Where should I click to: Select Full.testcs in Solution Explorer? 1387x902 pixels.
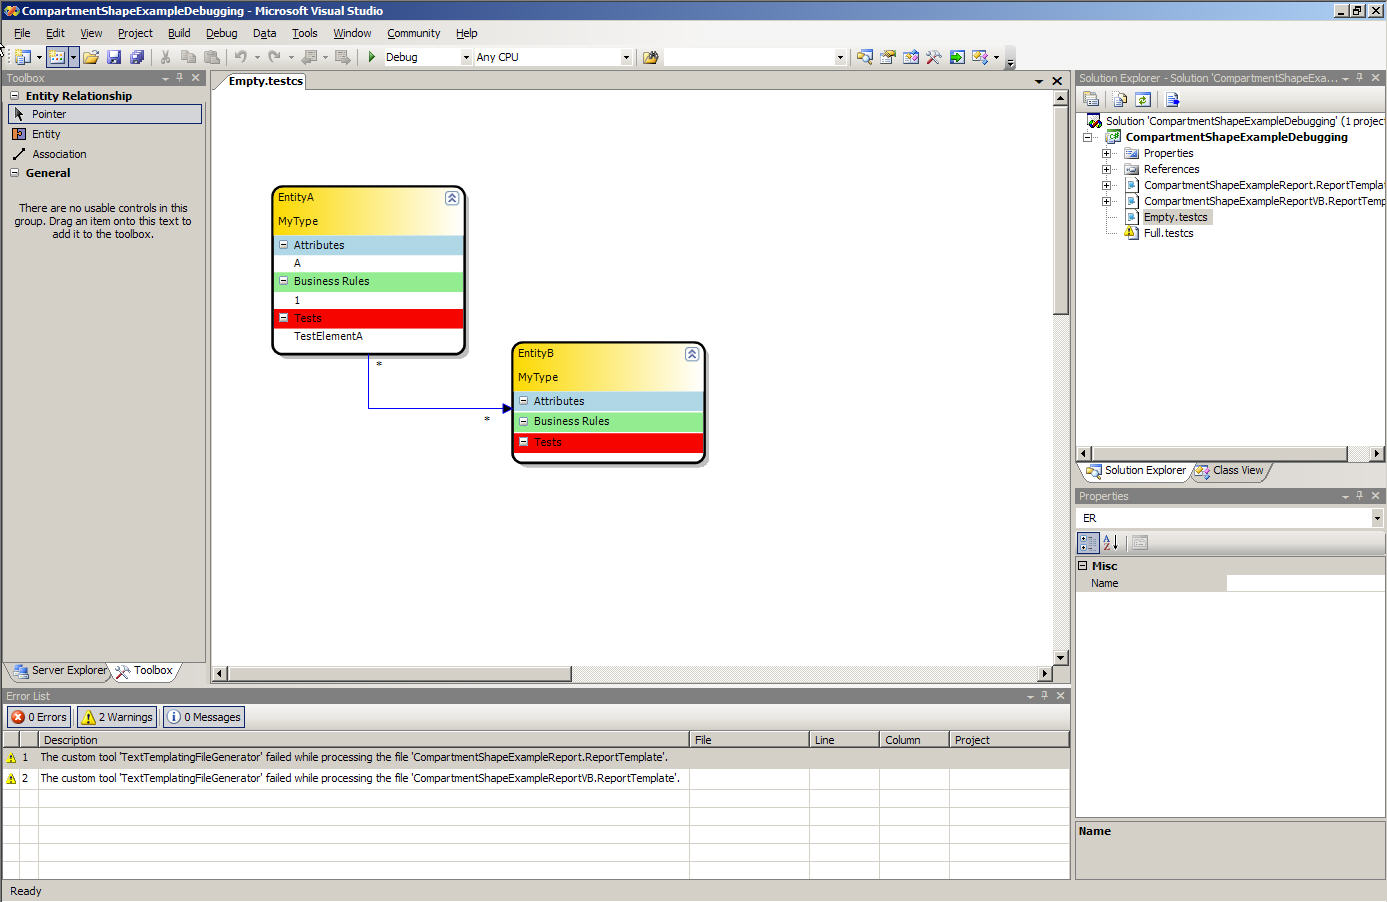(1168, 233)
